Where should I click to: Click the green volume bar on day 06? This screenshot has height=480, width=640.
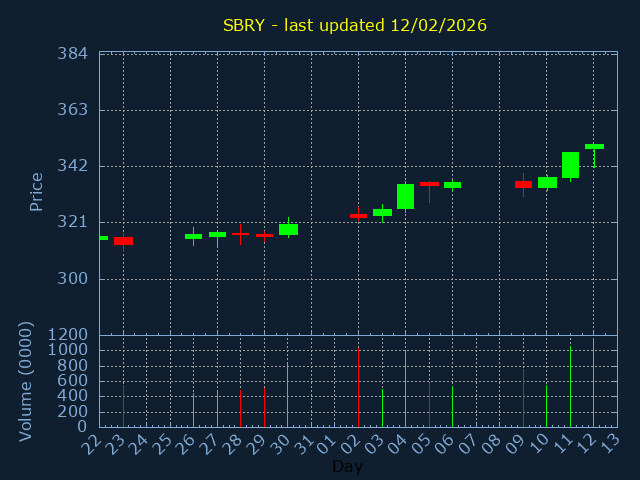pyautogui.click(x=452, y=406)
